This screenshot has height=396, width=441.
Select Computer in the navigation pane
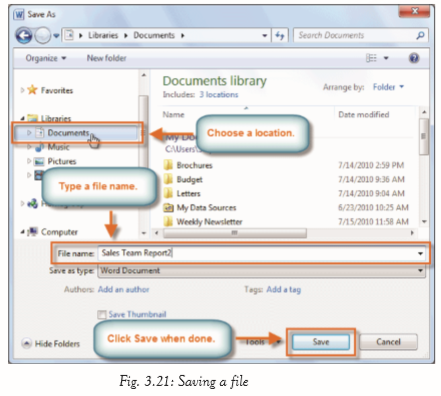59,232
